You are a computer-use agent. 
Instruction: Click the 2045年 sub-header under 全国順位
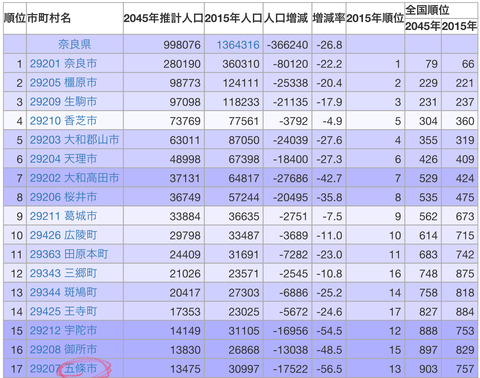[x=423, y=26]
